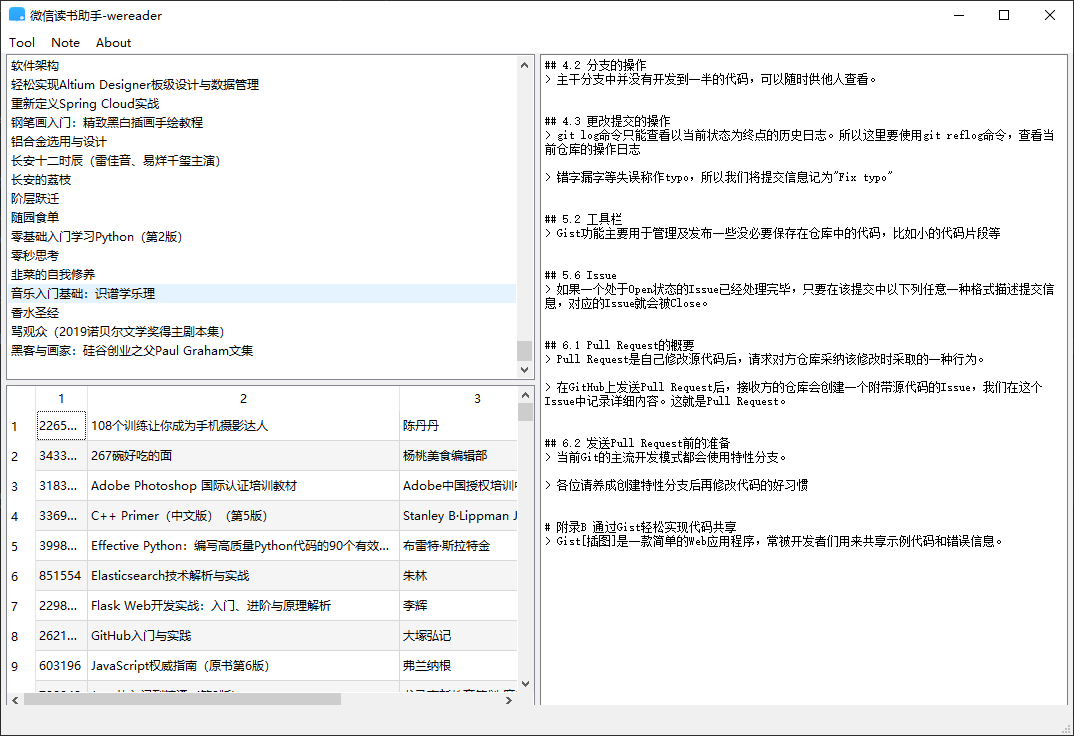This screenshot has width=1074, height=736.
Task: Click cell GitHub入门与实践
Action: (243, 636)
